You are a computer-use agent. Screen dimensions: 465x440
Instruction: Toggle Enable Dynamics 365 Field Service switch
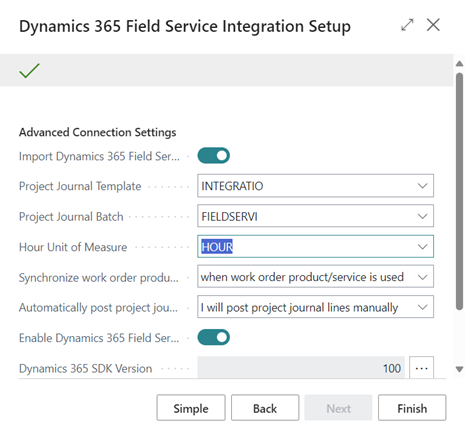(x=213, y=337)
